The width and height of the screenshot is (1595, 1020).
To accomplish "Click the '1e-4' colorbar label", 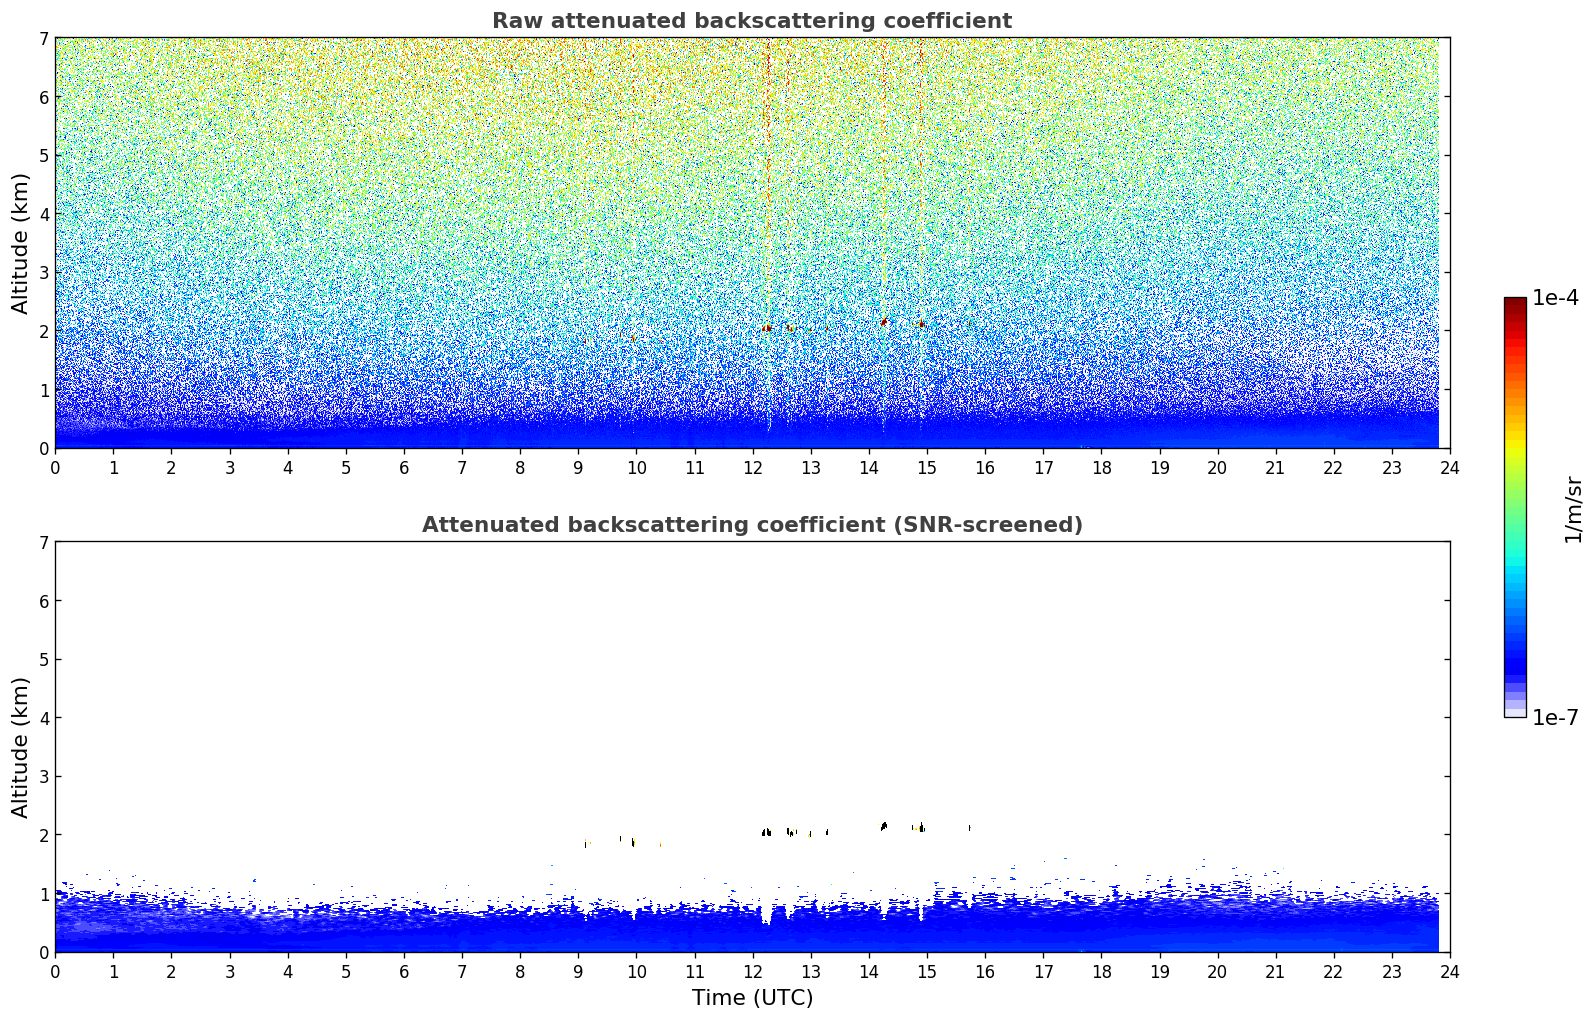I will pos(1555,298).
